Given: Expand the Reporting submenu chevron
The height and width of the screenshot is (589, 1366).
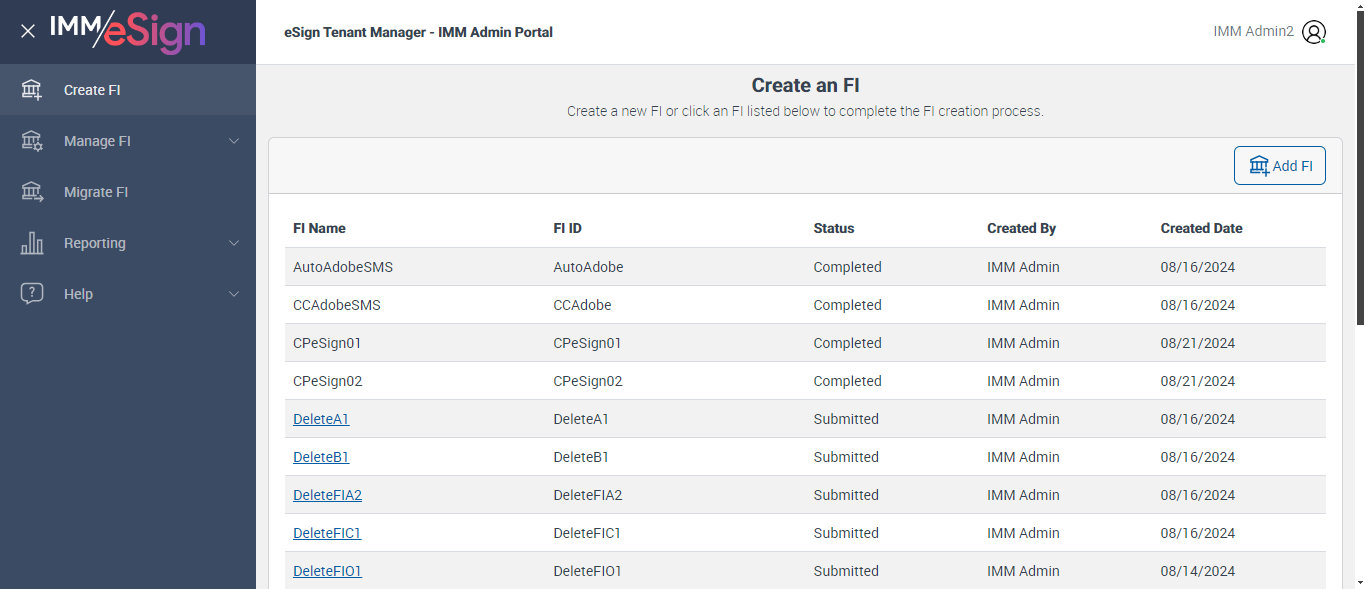Looking at the screenshot, I should tap(234, 243).
